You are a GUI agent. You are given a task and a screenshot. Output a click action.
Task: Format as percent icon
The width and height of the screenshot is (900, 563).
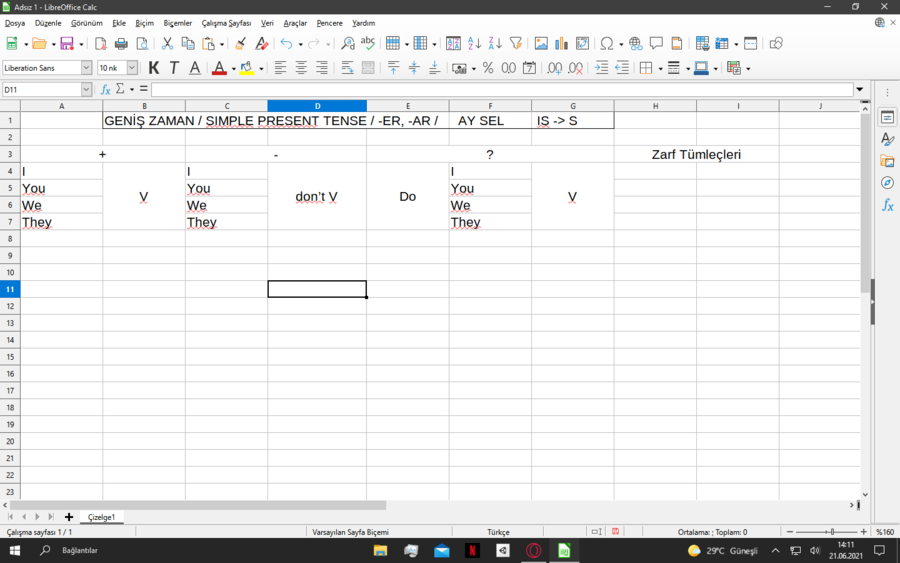click(488, 68)
